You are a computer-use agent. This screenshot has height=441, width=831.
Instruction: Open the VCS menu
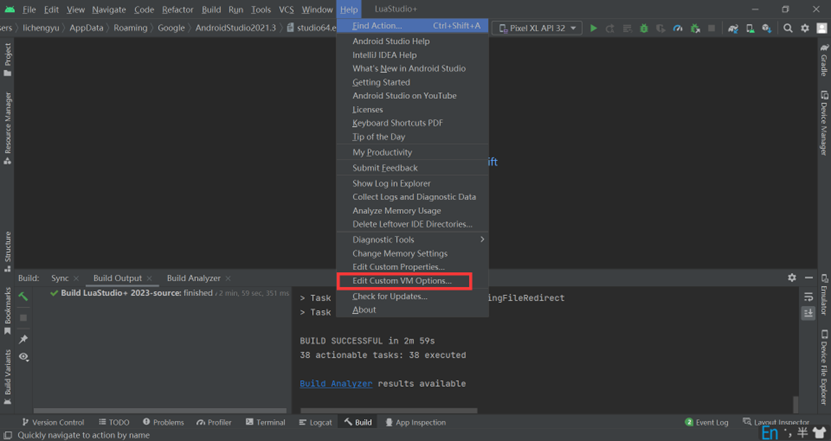point(286,10)
